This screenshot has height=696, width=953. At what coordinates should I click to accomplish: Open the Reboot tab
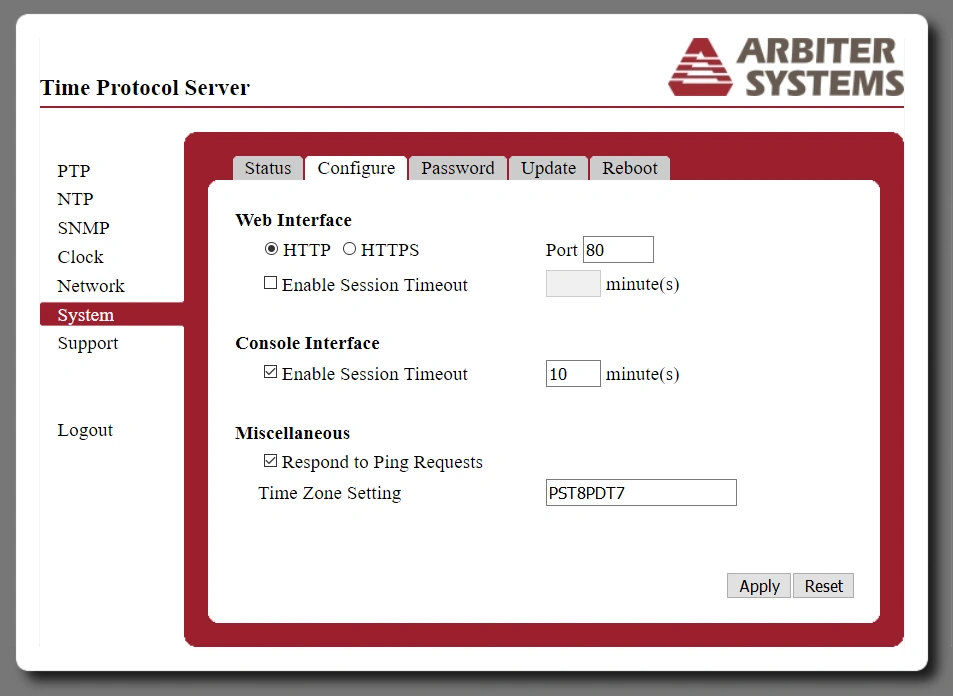pyautogui.click(x=629, y=168)
